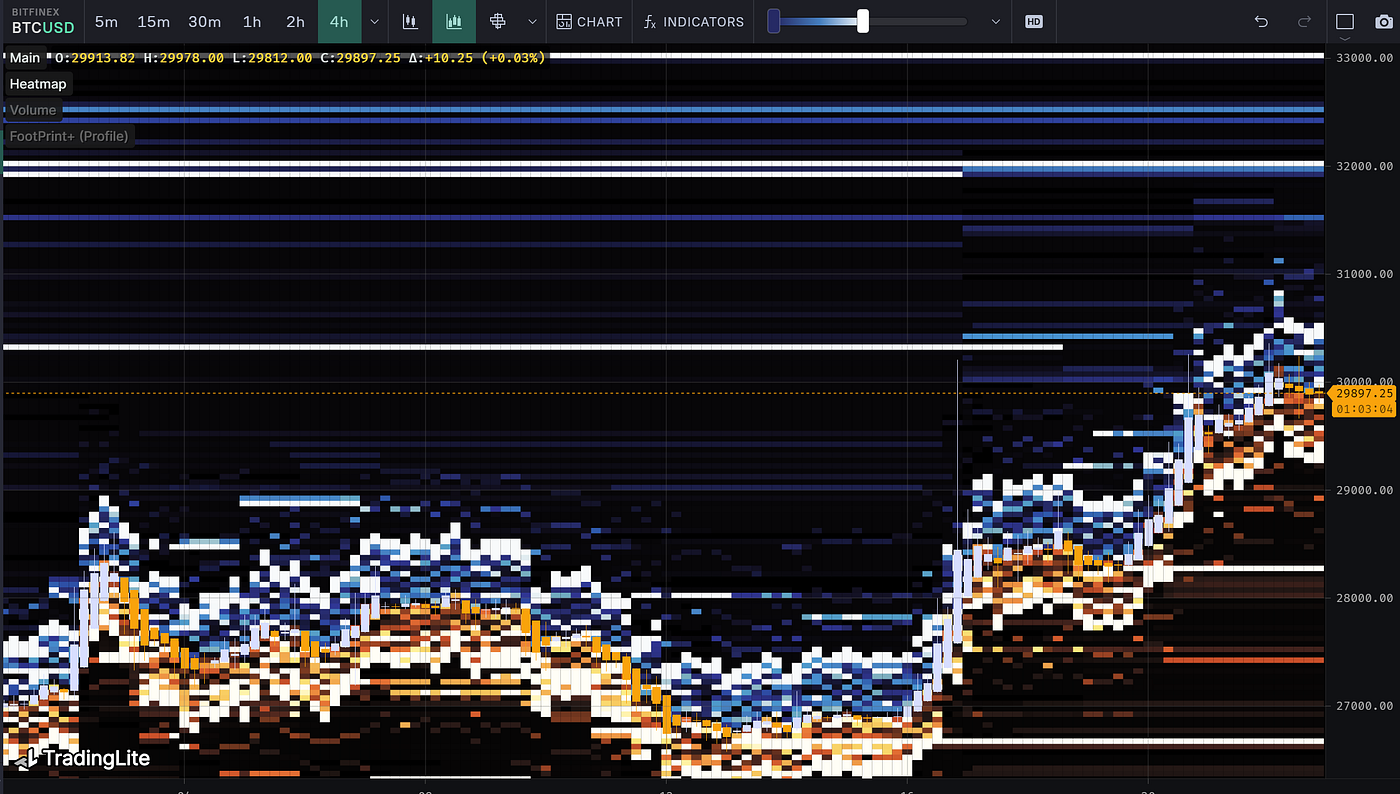Click the orange current price label 29897.25
Image resolution: width=1400 pixels, height=794 pixels.
pos(1363,394)
